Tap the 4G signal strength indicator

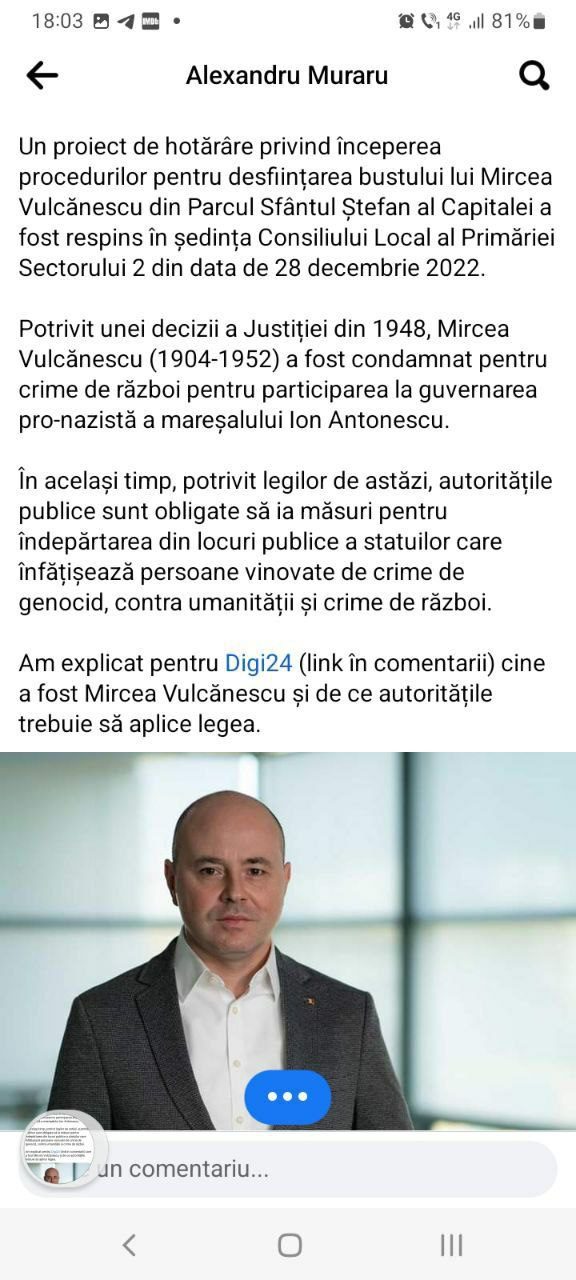click(x=465, y=21)
